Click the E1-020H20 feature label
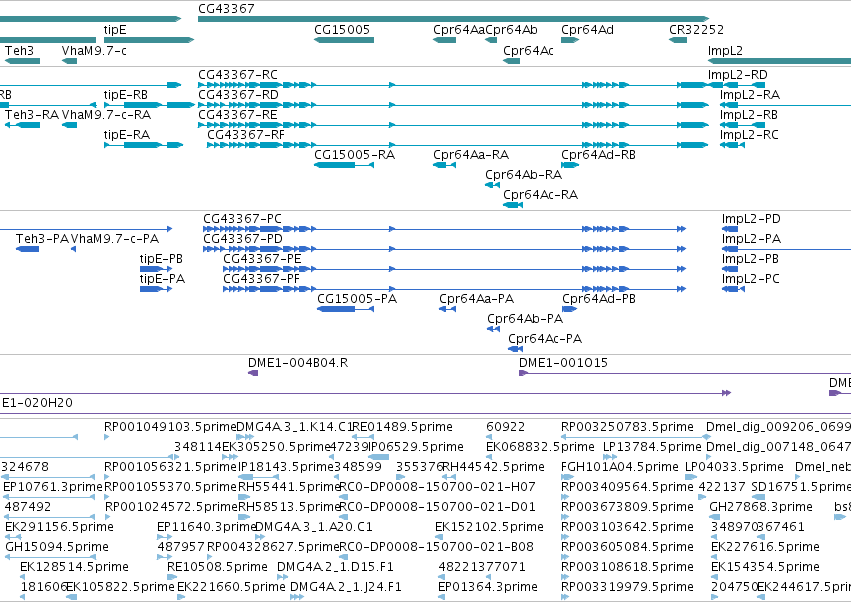Viewport: 851px width, 602px height. click(x=37, y=403)
